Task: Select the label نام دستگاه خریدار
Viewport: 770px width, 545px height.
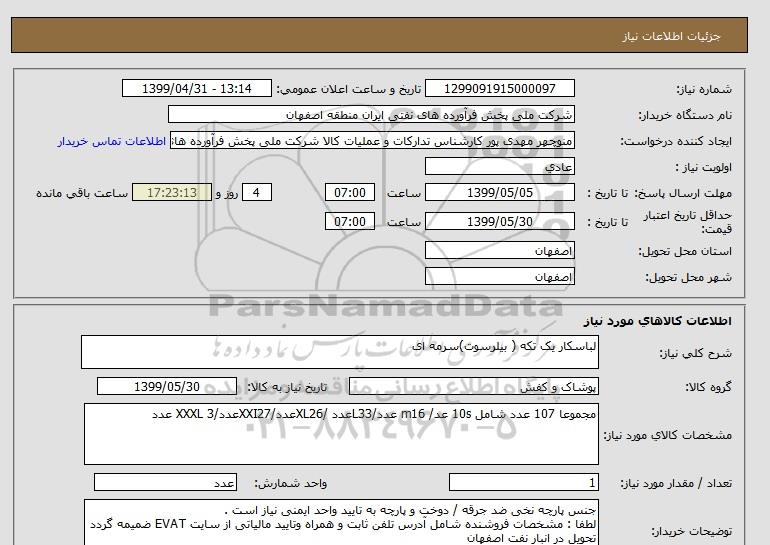Action: point(685,115)
